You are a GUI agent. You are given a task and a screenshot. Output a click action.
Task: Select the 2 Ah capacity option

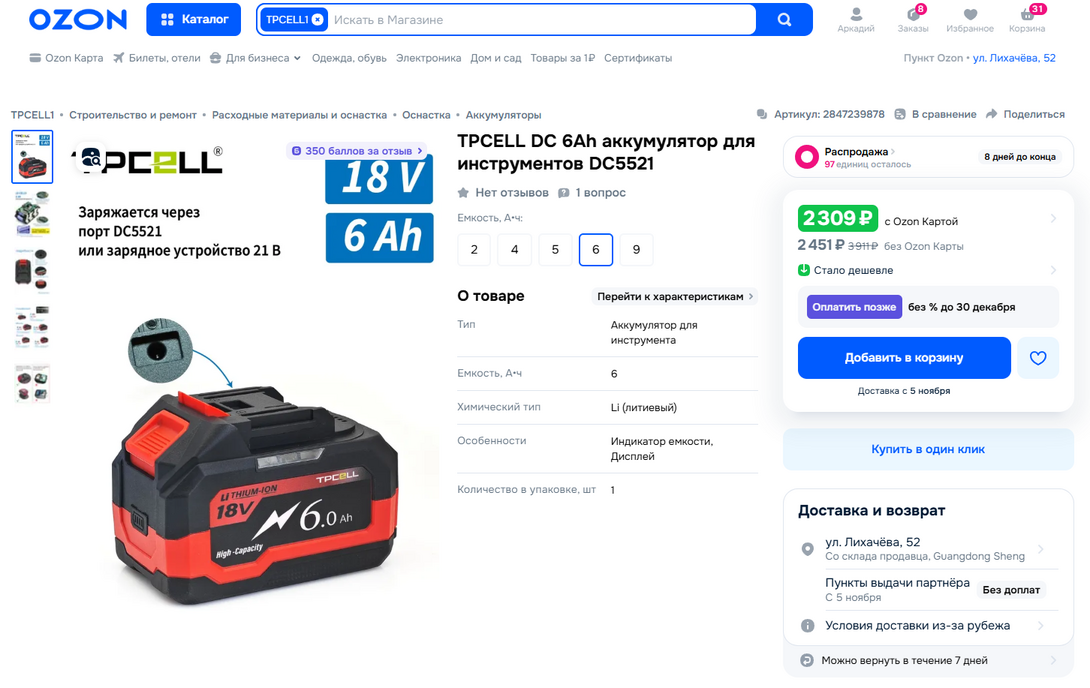pyautogui.click(x=474, y=249)
